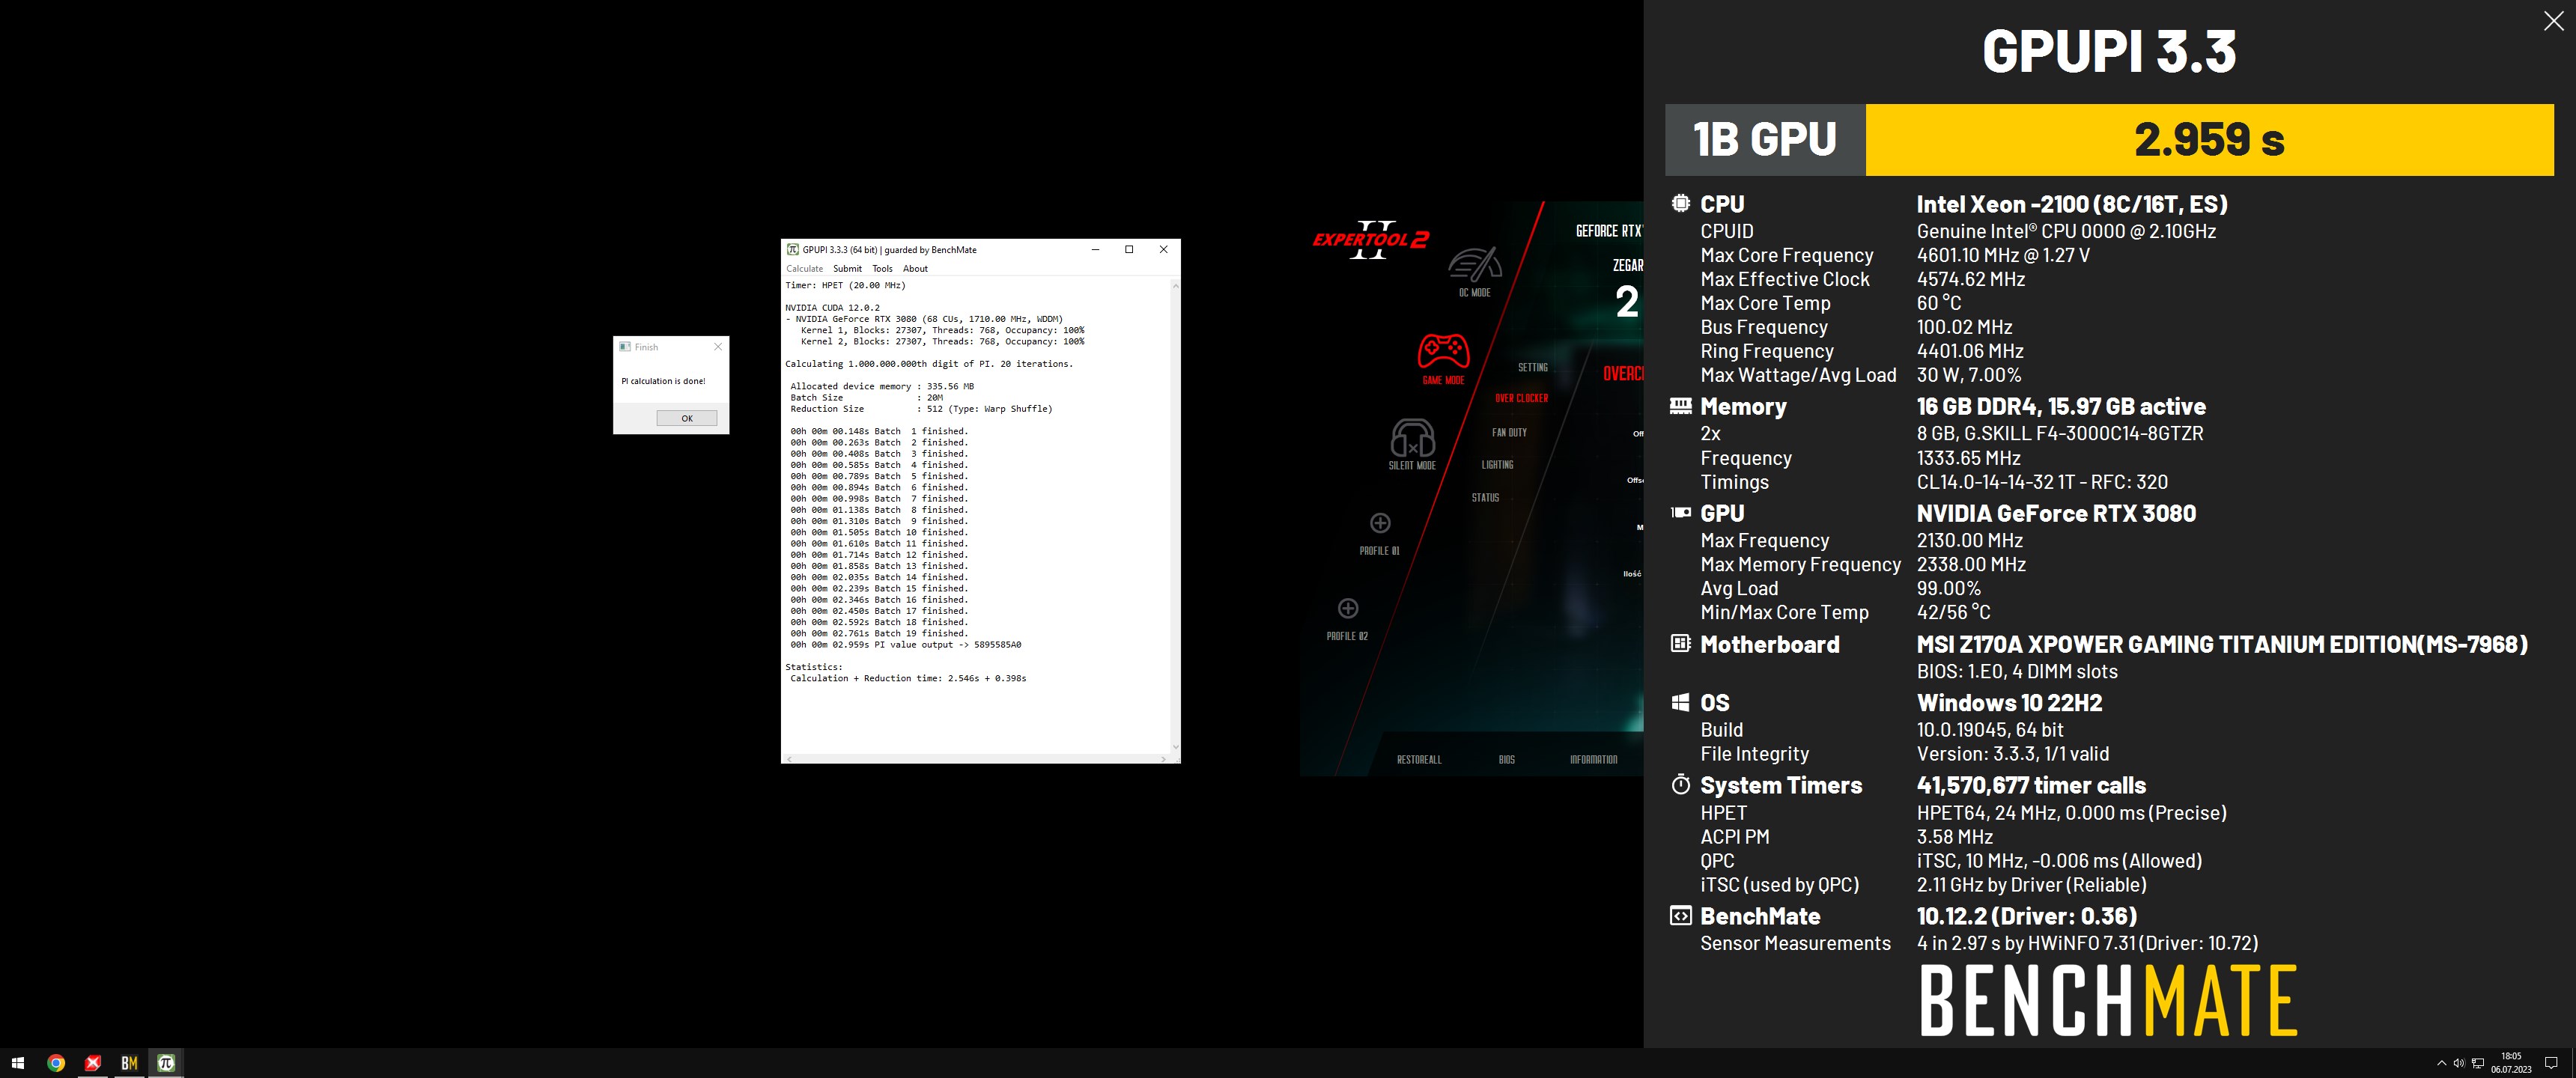The height and width of the screenshot is (1078, 2576).
Task: Click GPUPI horizontal scrollbar right arrow
Action: [1163, 760]
